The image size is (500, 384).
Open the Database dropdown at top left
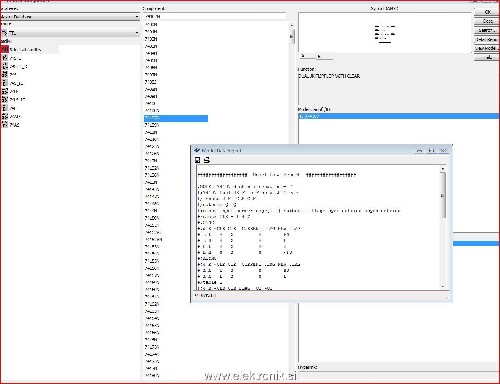point(70,17)
